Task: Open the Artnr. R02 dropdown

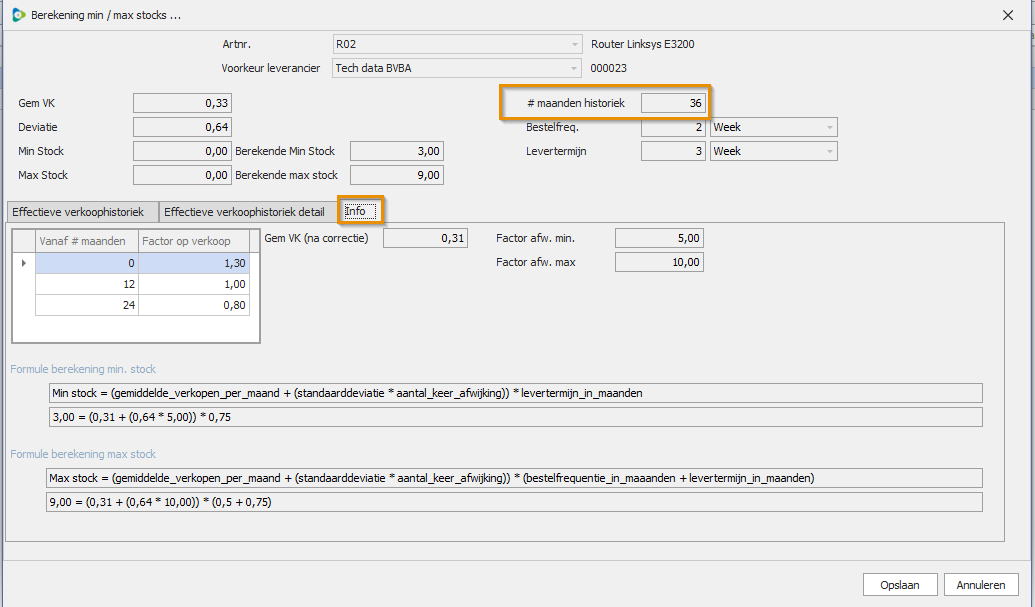Action: point(574,45)
